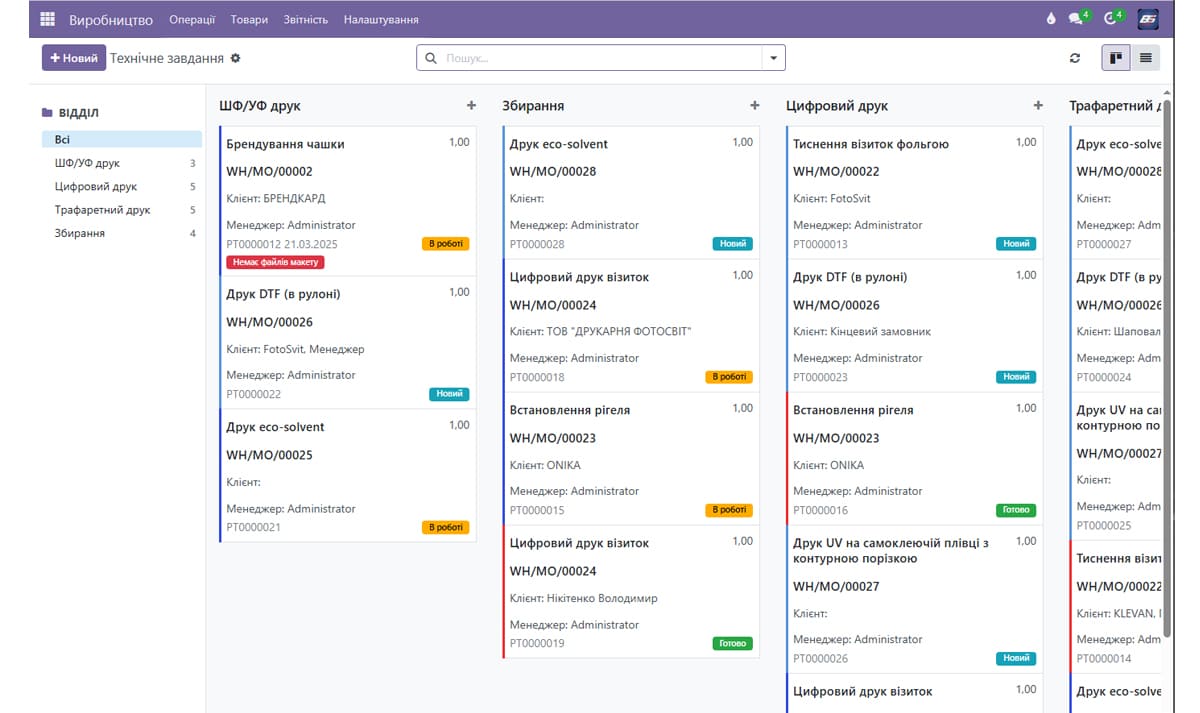Expand the search options dropdown arrow

773,58
